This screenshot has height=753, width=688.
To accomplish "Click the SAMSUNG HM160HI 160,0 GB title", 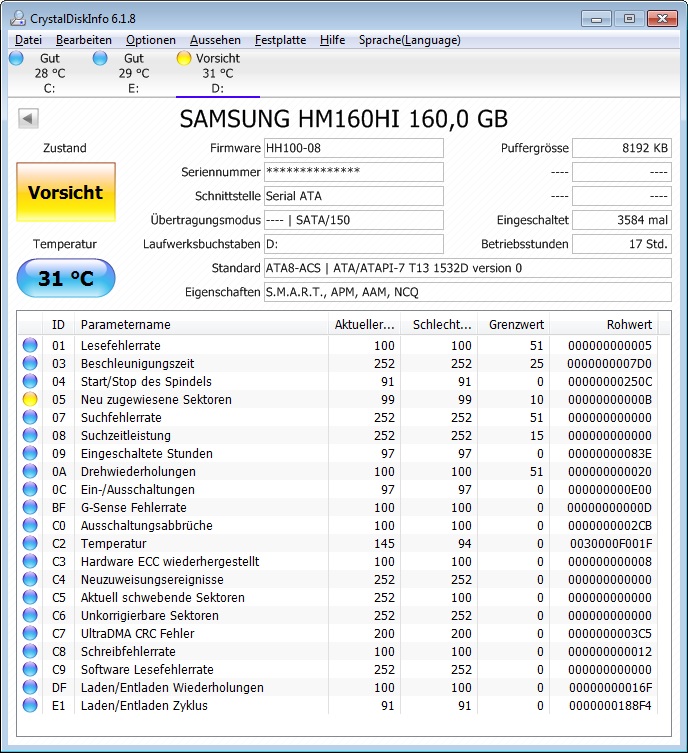I will coord(344,119).
